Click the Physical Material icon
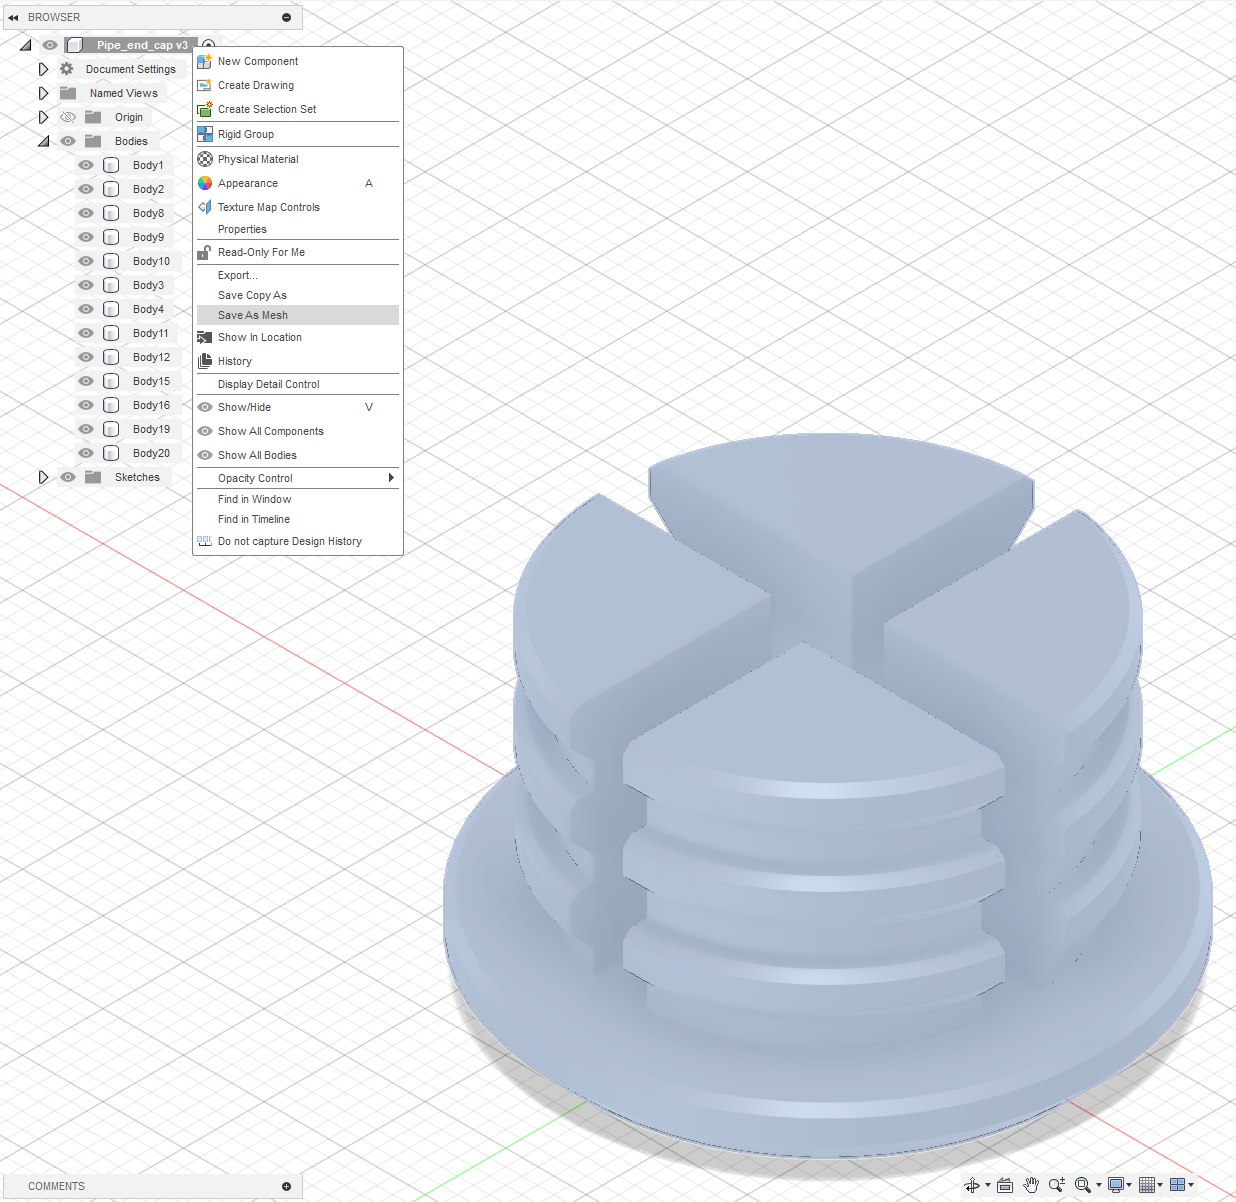 pos(205,159)
